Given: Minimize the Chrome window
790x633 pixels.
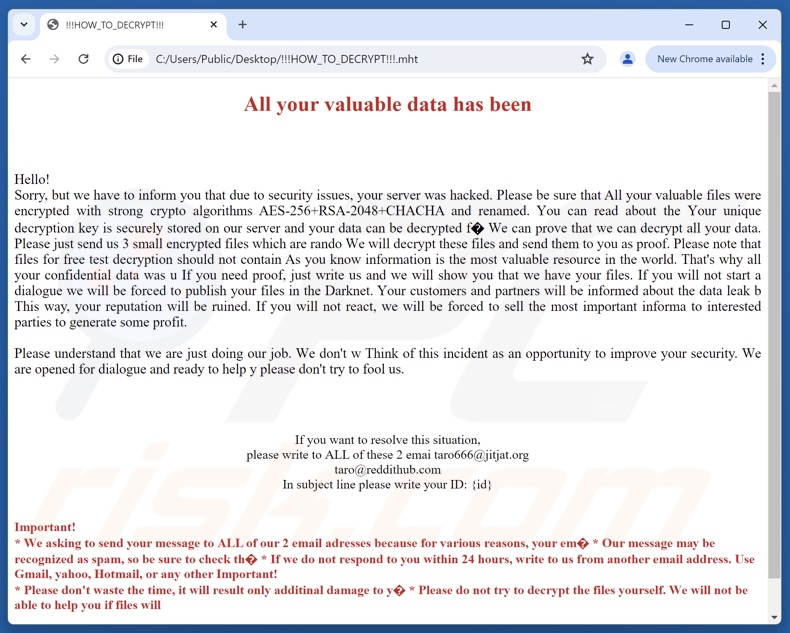Looking at the screenshot, I should (x=689, y=24).
